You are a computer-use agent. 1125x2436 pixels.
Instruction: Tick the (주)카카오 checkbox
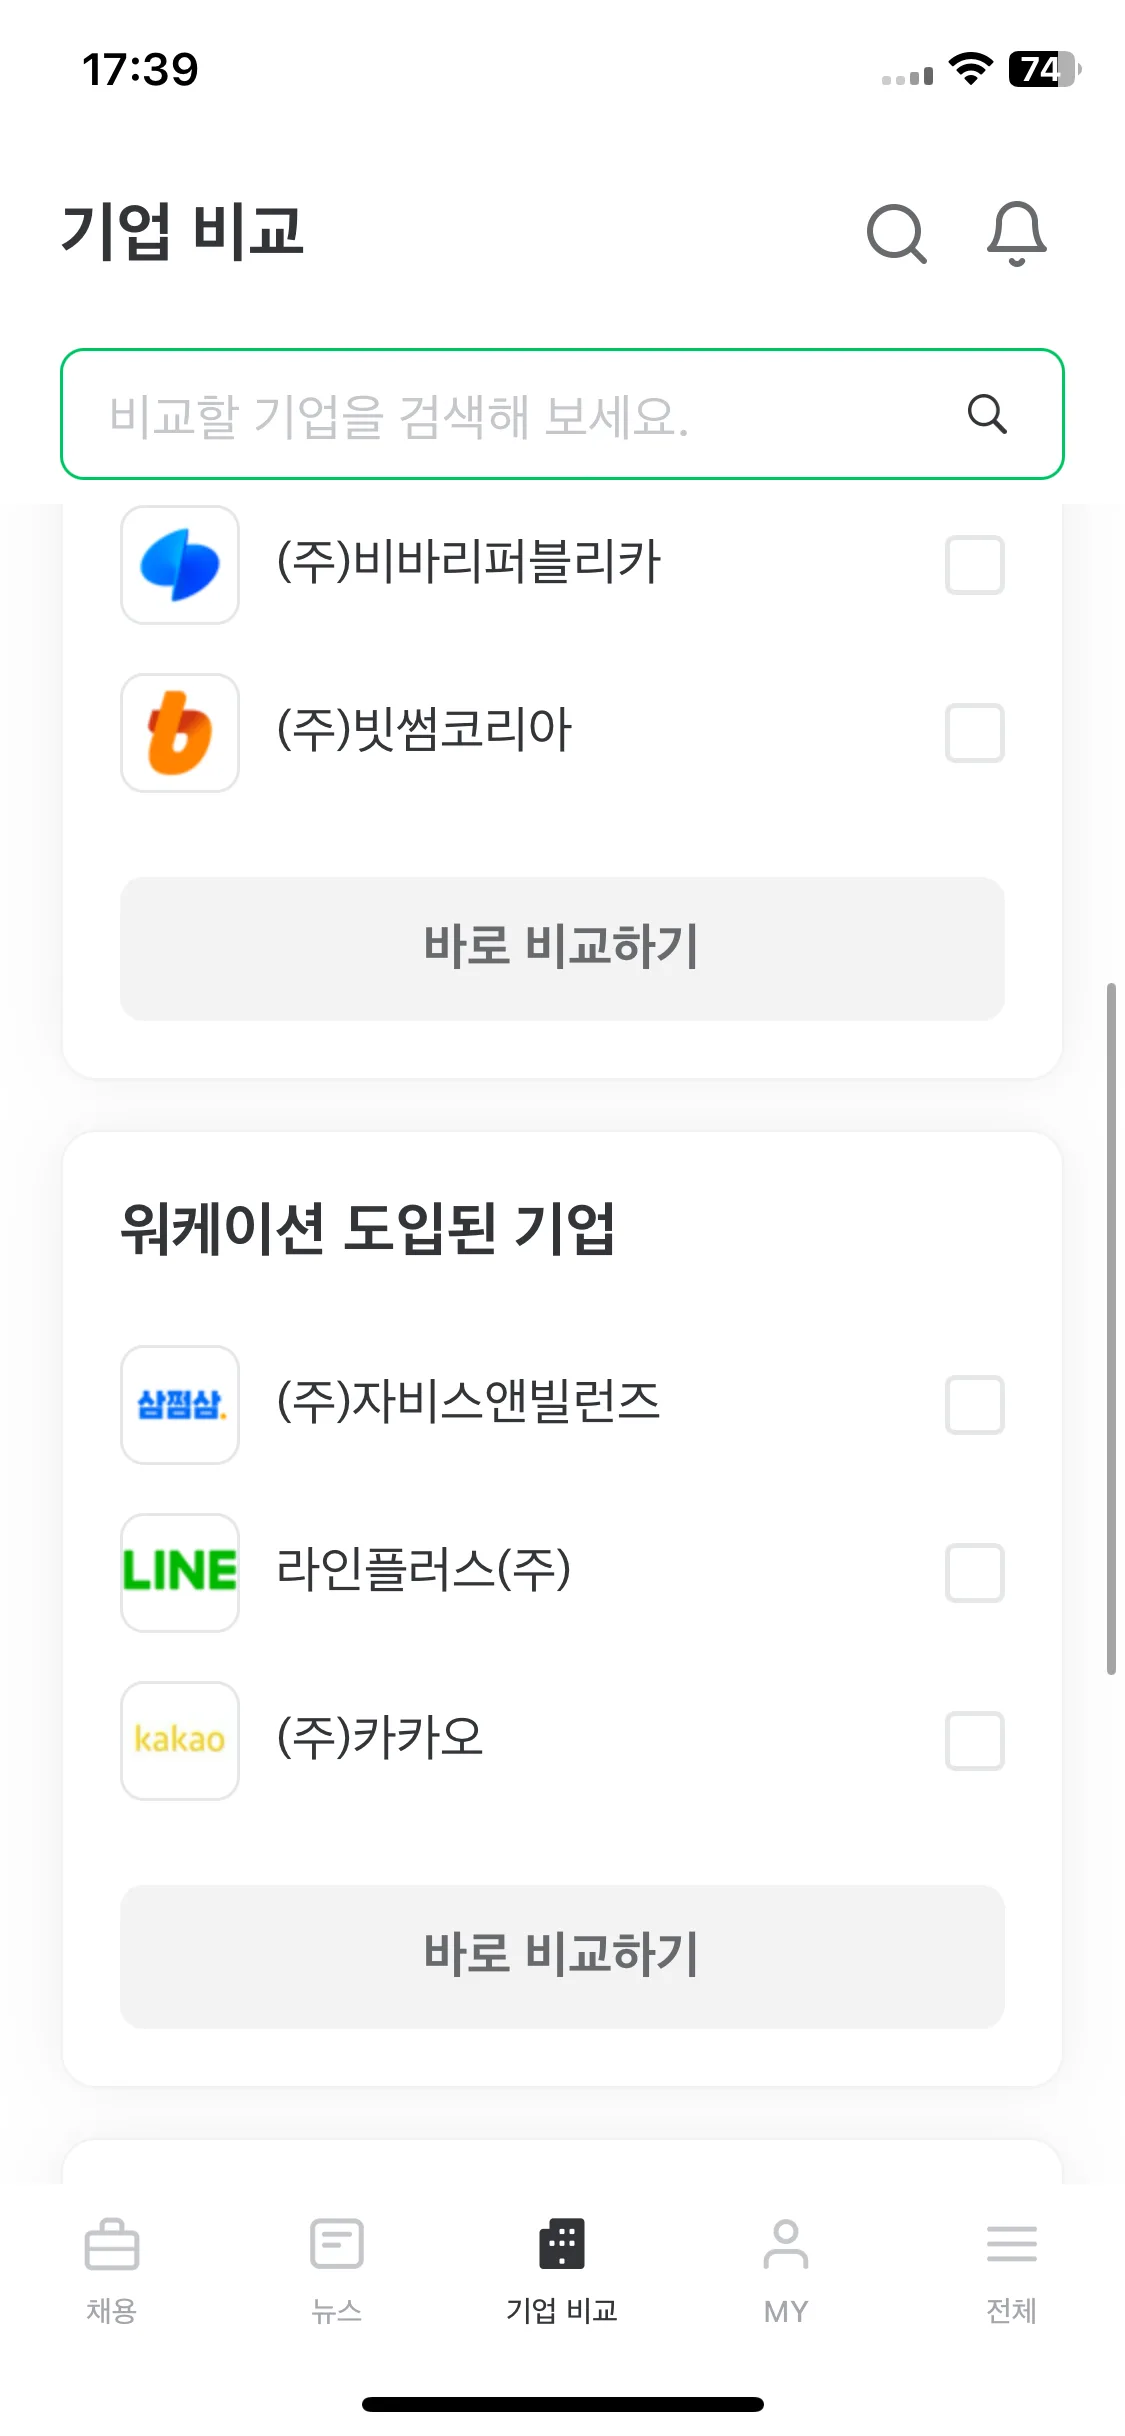pos(975,1741)
